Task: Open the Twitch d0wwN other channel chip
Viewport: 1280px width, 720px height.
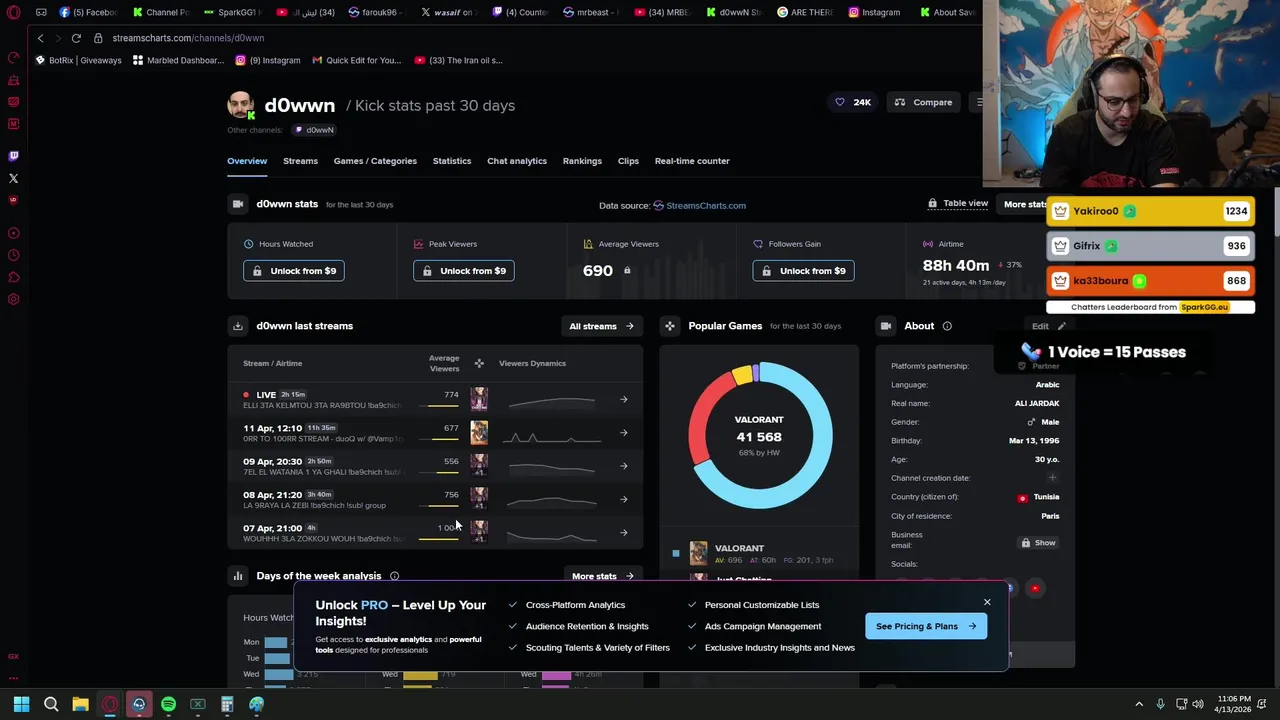Action: point(314,130)
